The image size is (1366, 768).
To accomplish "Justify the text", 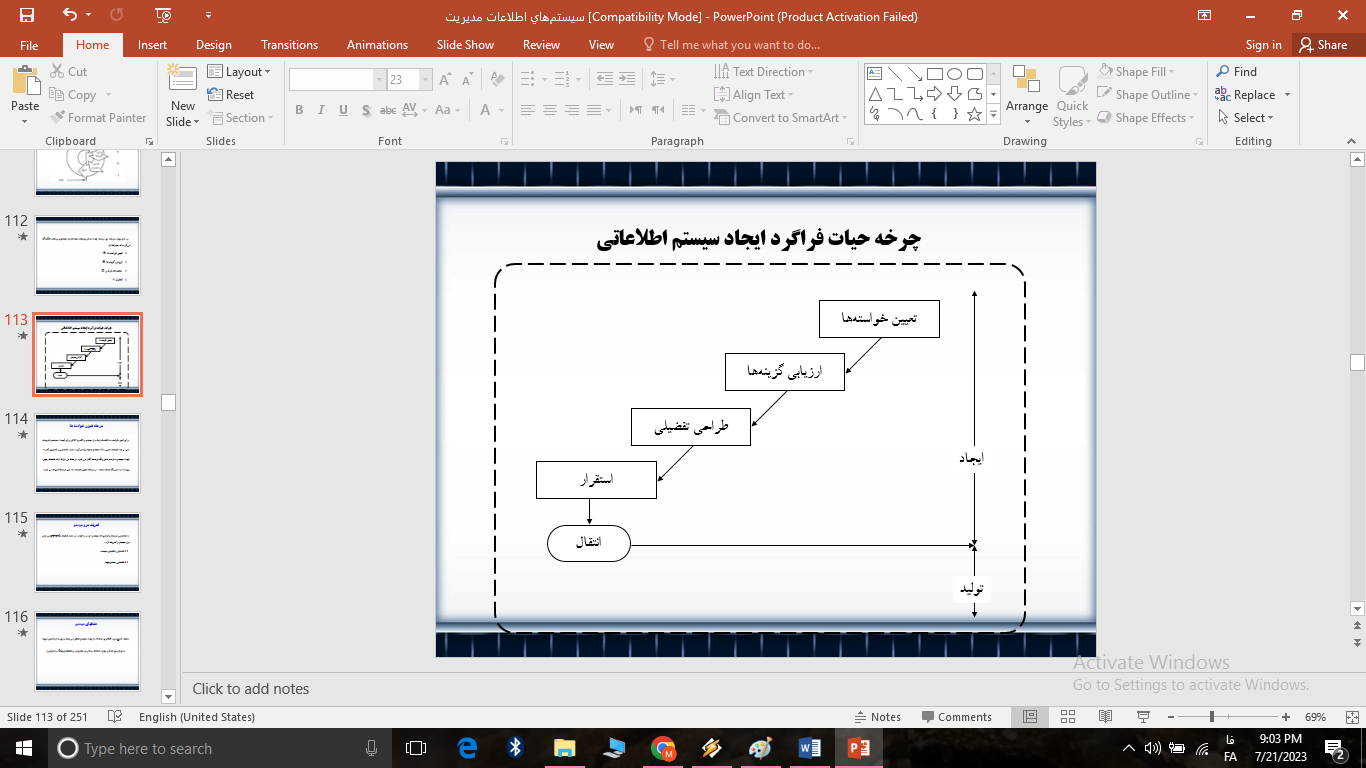I will [x=593, y=110].
